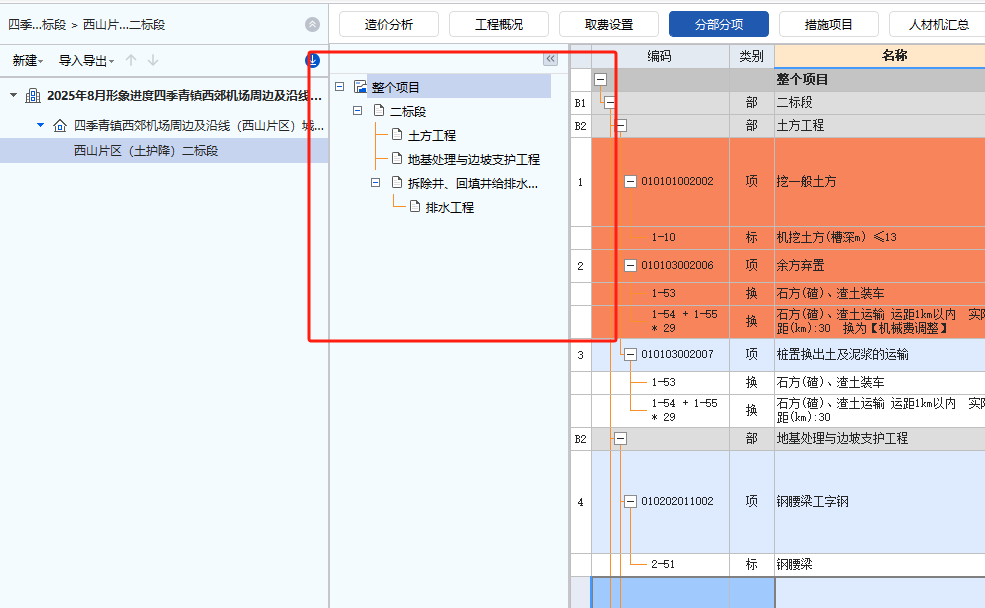Click the document icon beside 排水工程
The image size is (985, 608).
coord(414,205)
